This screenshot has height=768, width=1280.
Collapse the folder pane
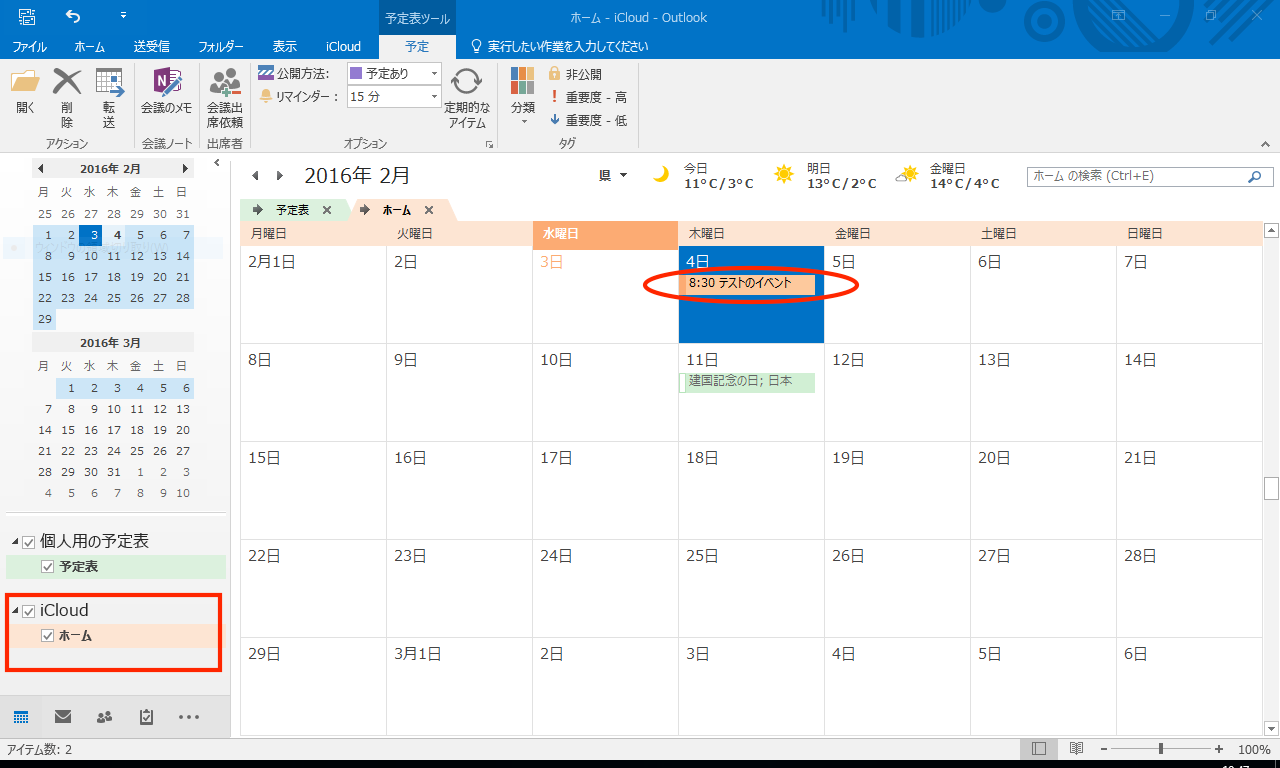pos(219,162)
